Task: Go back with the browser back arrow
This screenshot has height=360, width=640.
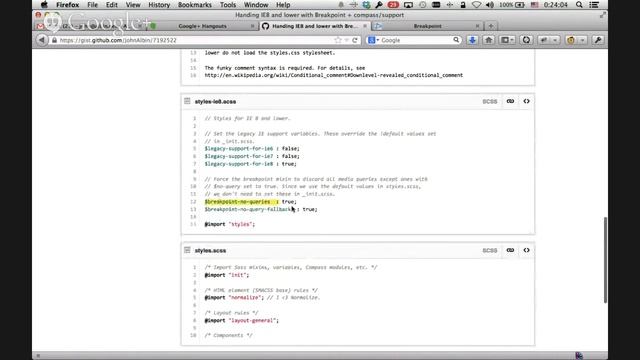Action: (x=41, y=40)
